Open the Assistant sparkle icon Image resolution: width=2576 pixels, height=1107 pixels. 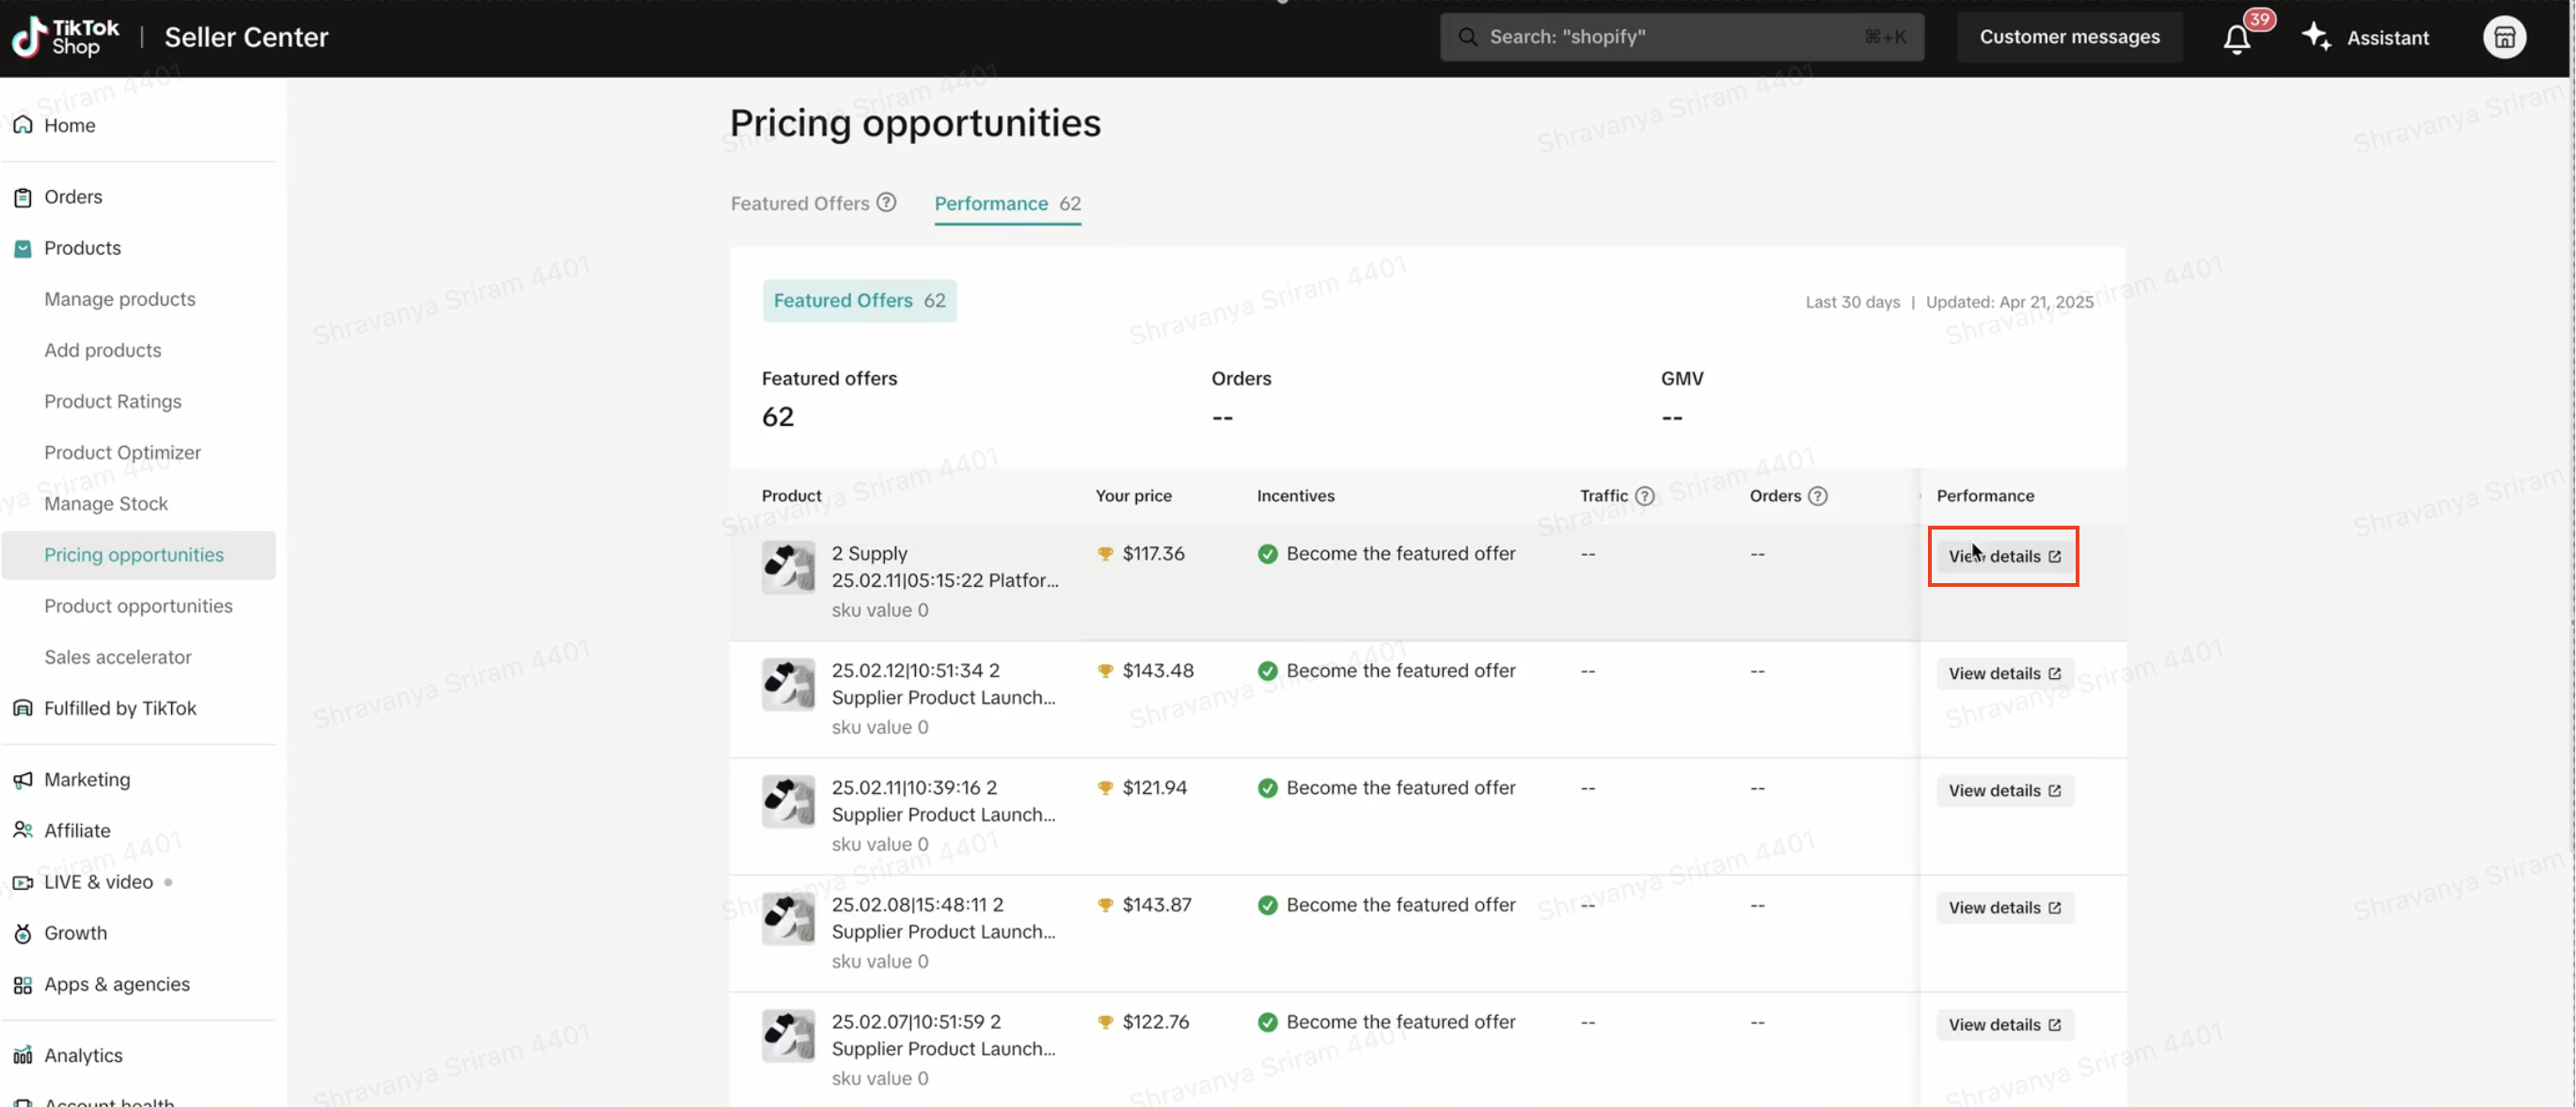[2315, 37]
